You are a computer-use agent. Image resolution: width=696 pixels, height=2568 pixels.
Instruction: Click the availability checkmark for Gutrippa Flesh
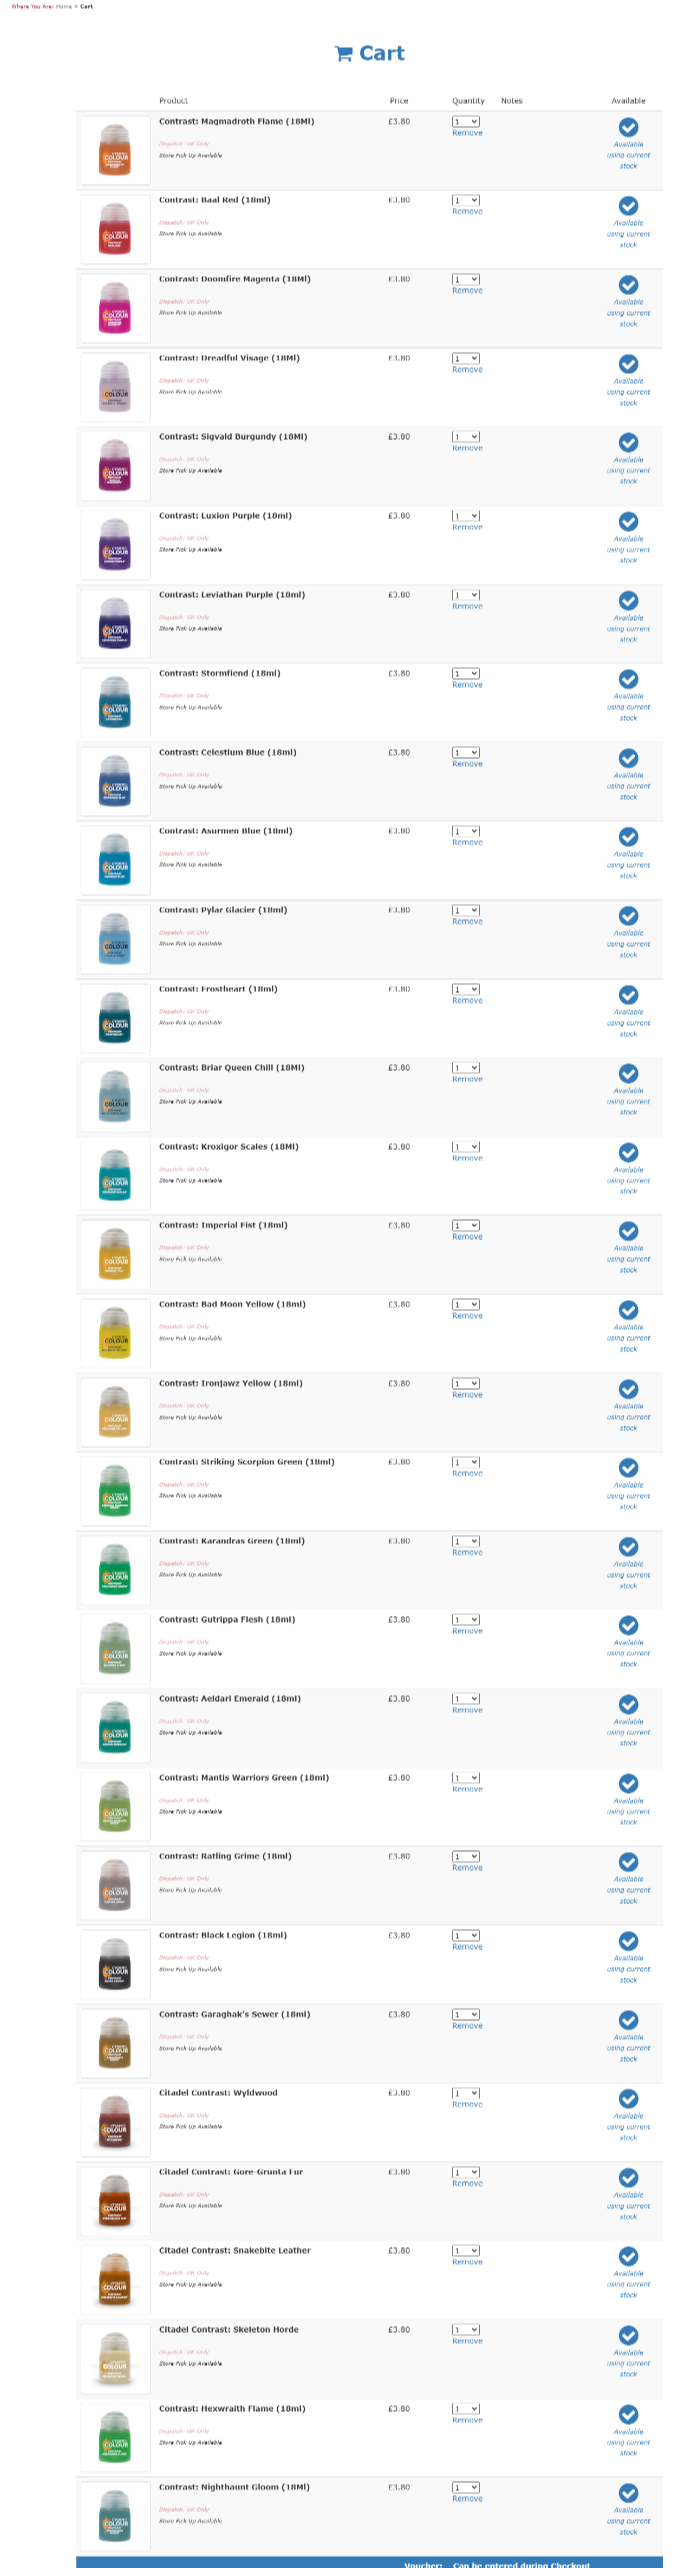tap(628, 1625)
